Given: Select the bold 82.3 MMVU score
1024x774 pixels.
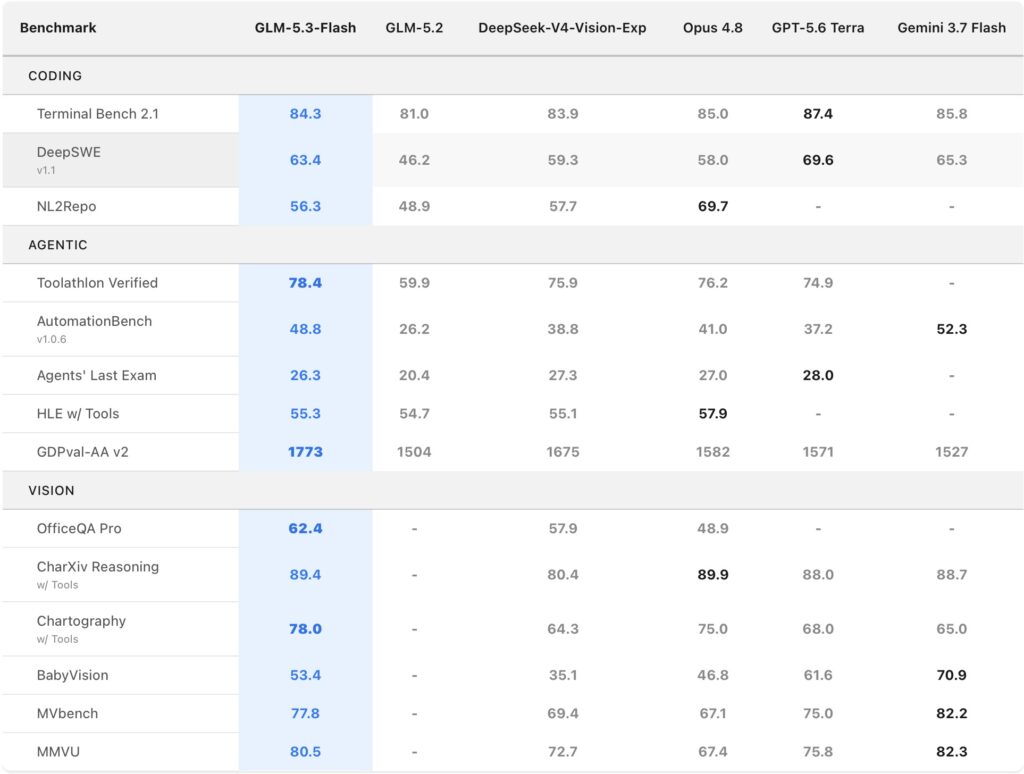Looking at the screenshot, I should pos(952,752).
